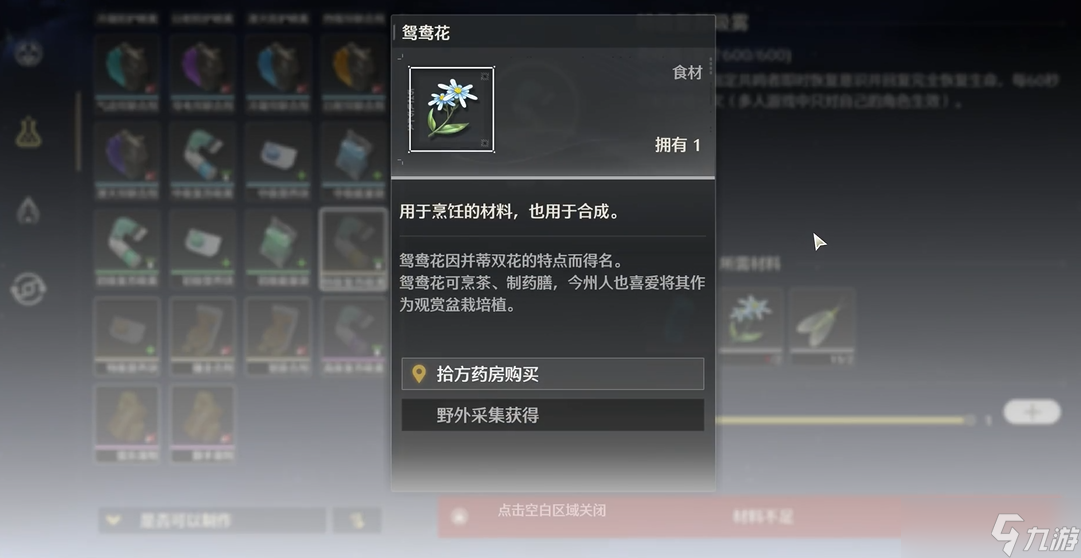This screenshot has width=1081, height=558.
Task: Select 拾方药房购买 source option
Action: click(x=553, y=374)
